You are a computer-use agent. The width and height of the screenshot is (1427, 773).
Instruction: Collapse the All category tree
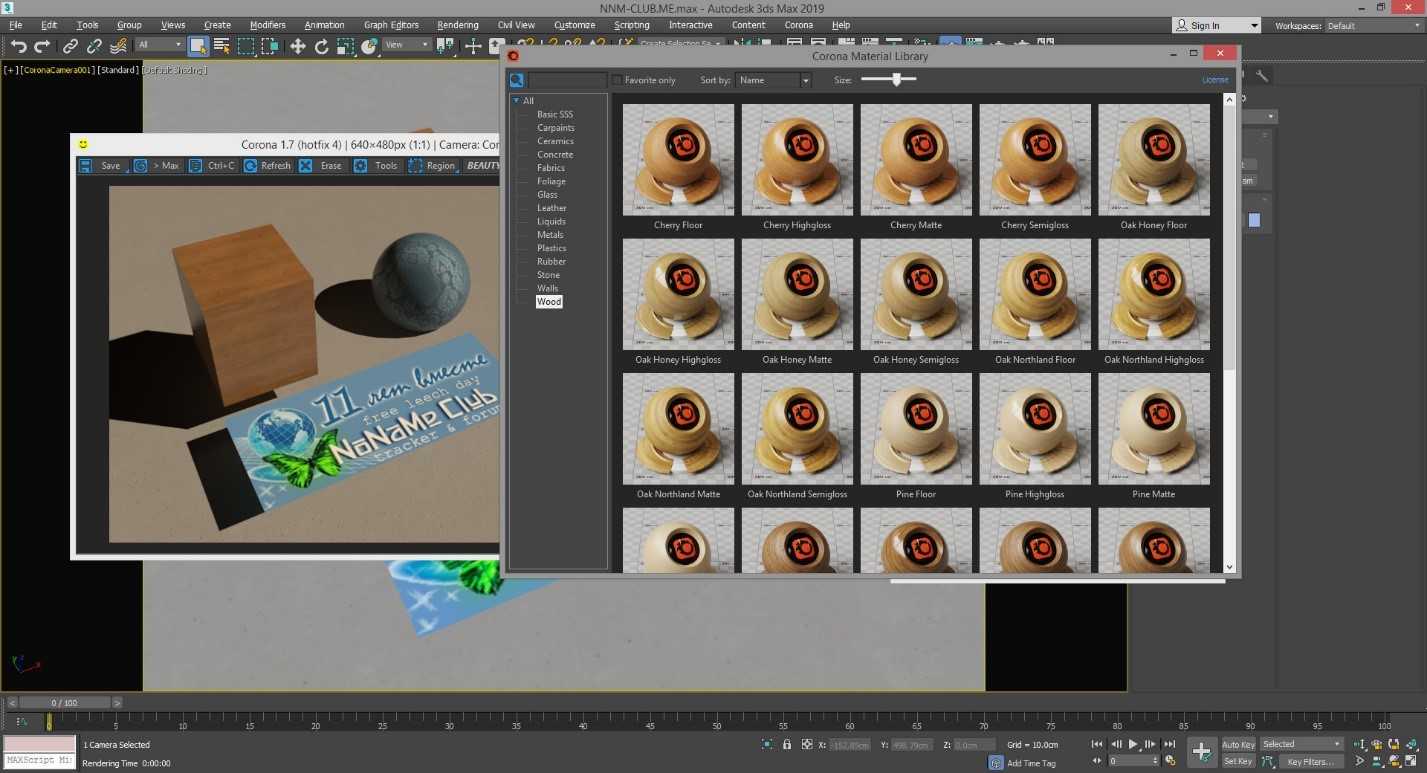pyautogui.click(x=516, y=101)
